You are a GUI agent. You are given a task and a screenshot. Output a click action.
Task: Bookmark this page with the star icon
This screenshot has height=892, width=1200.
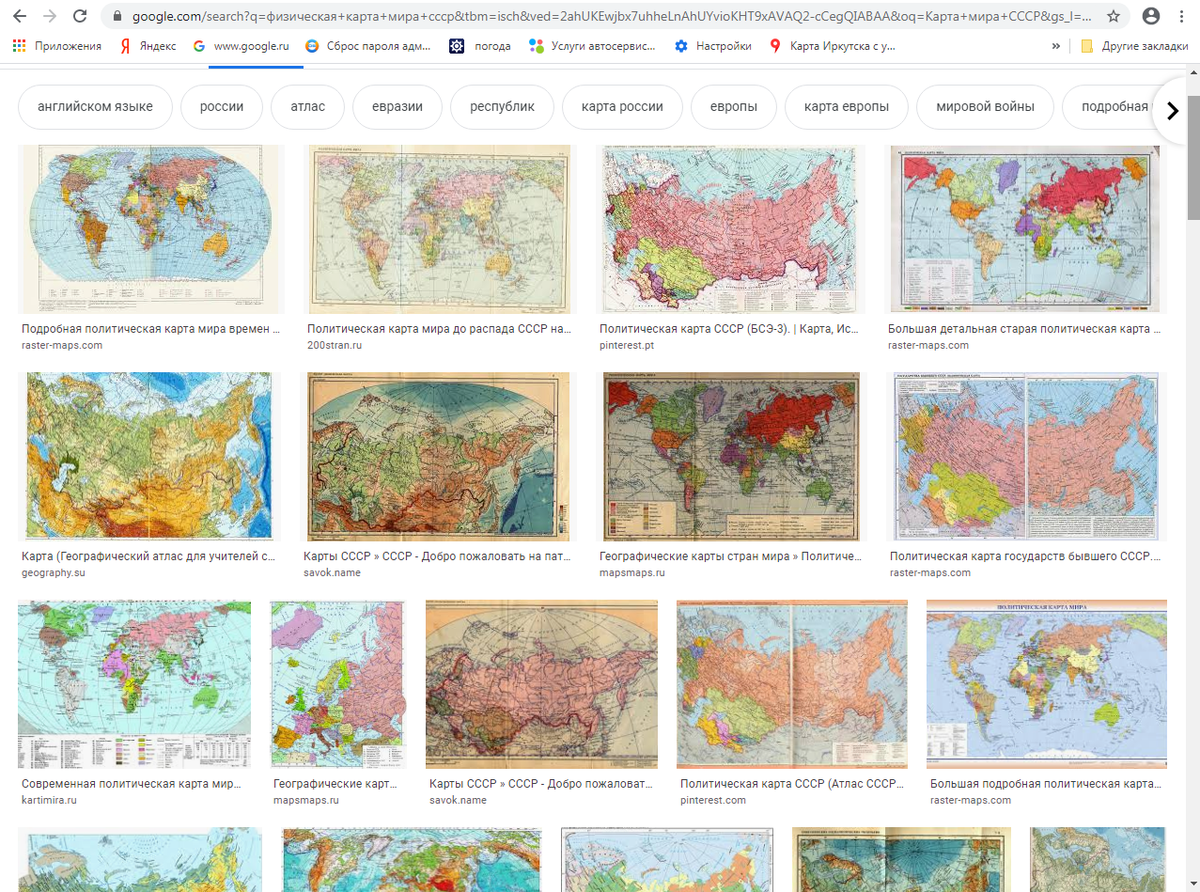pos(1113,16)
